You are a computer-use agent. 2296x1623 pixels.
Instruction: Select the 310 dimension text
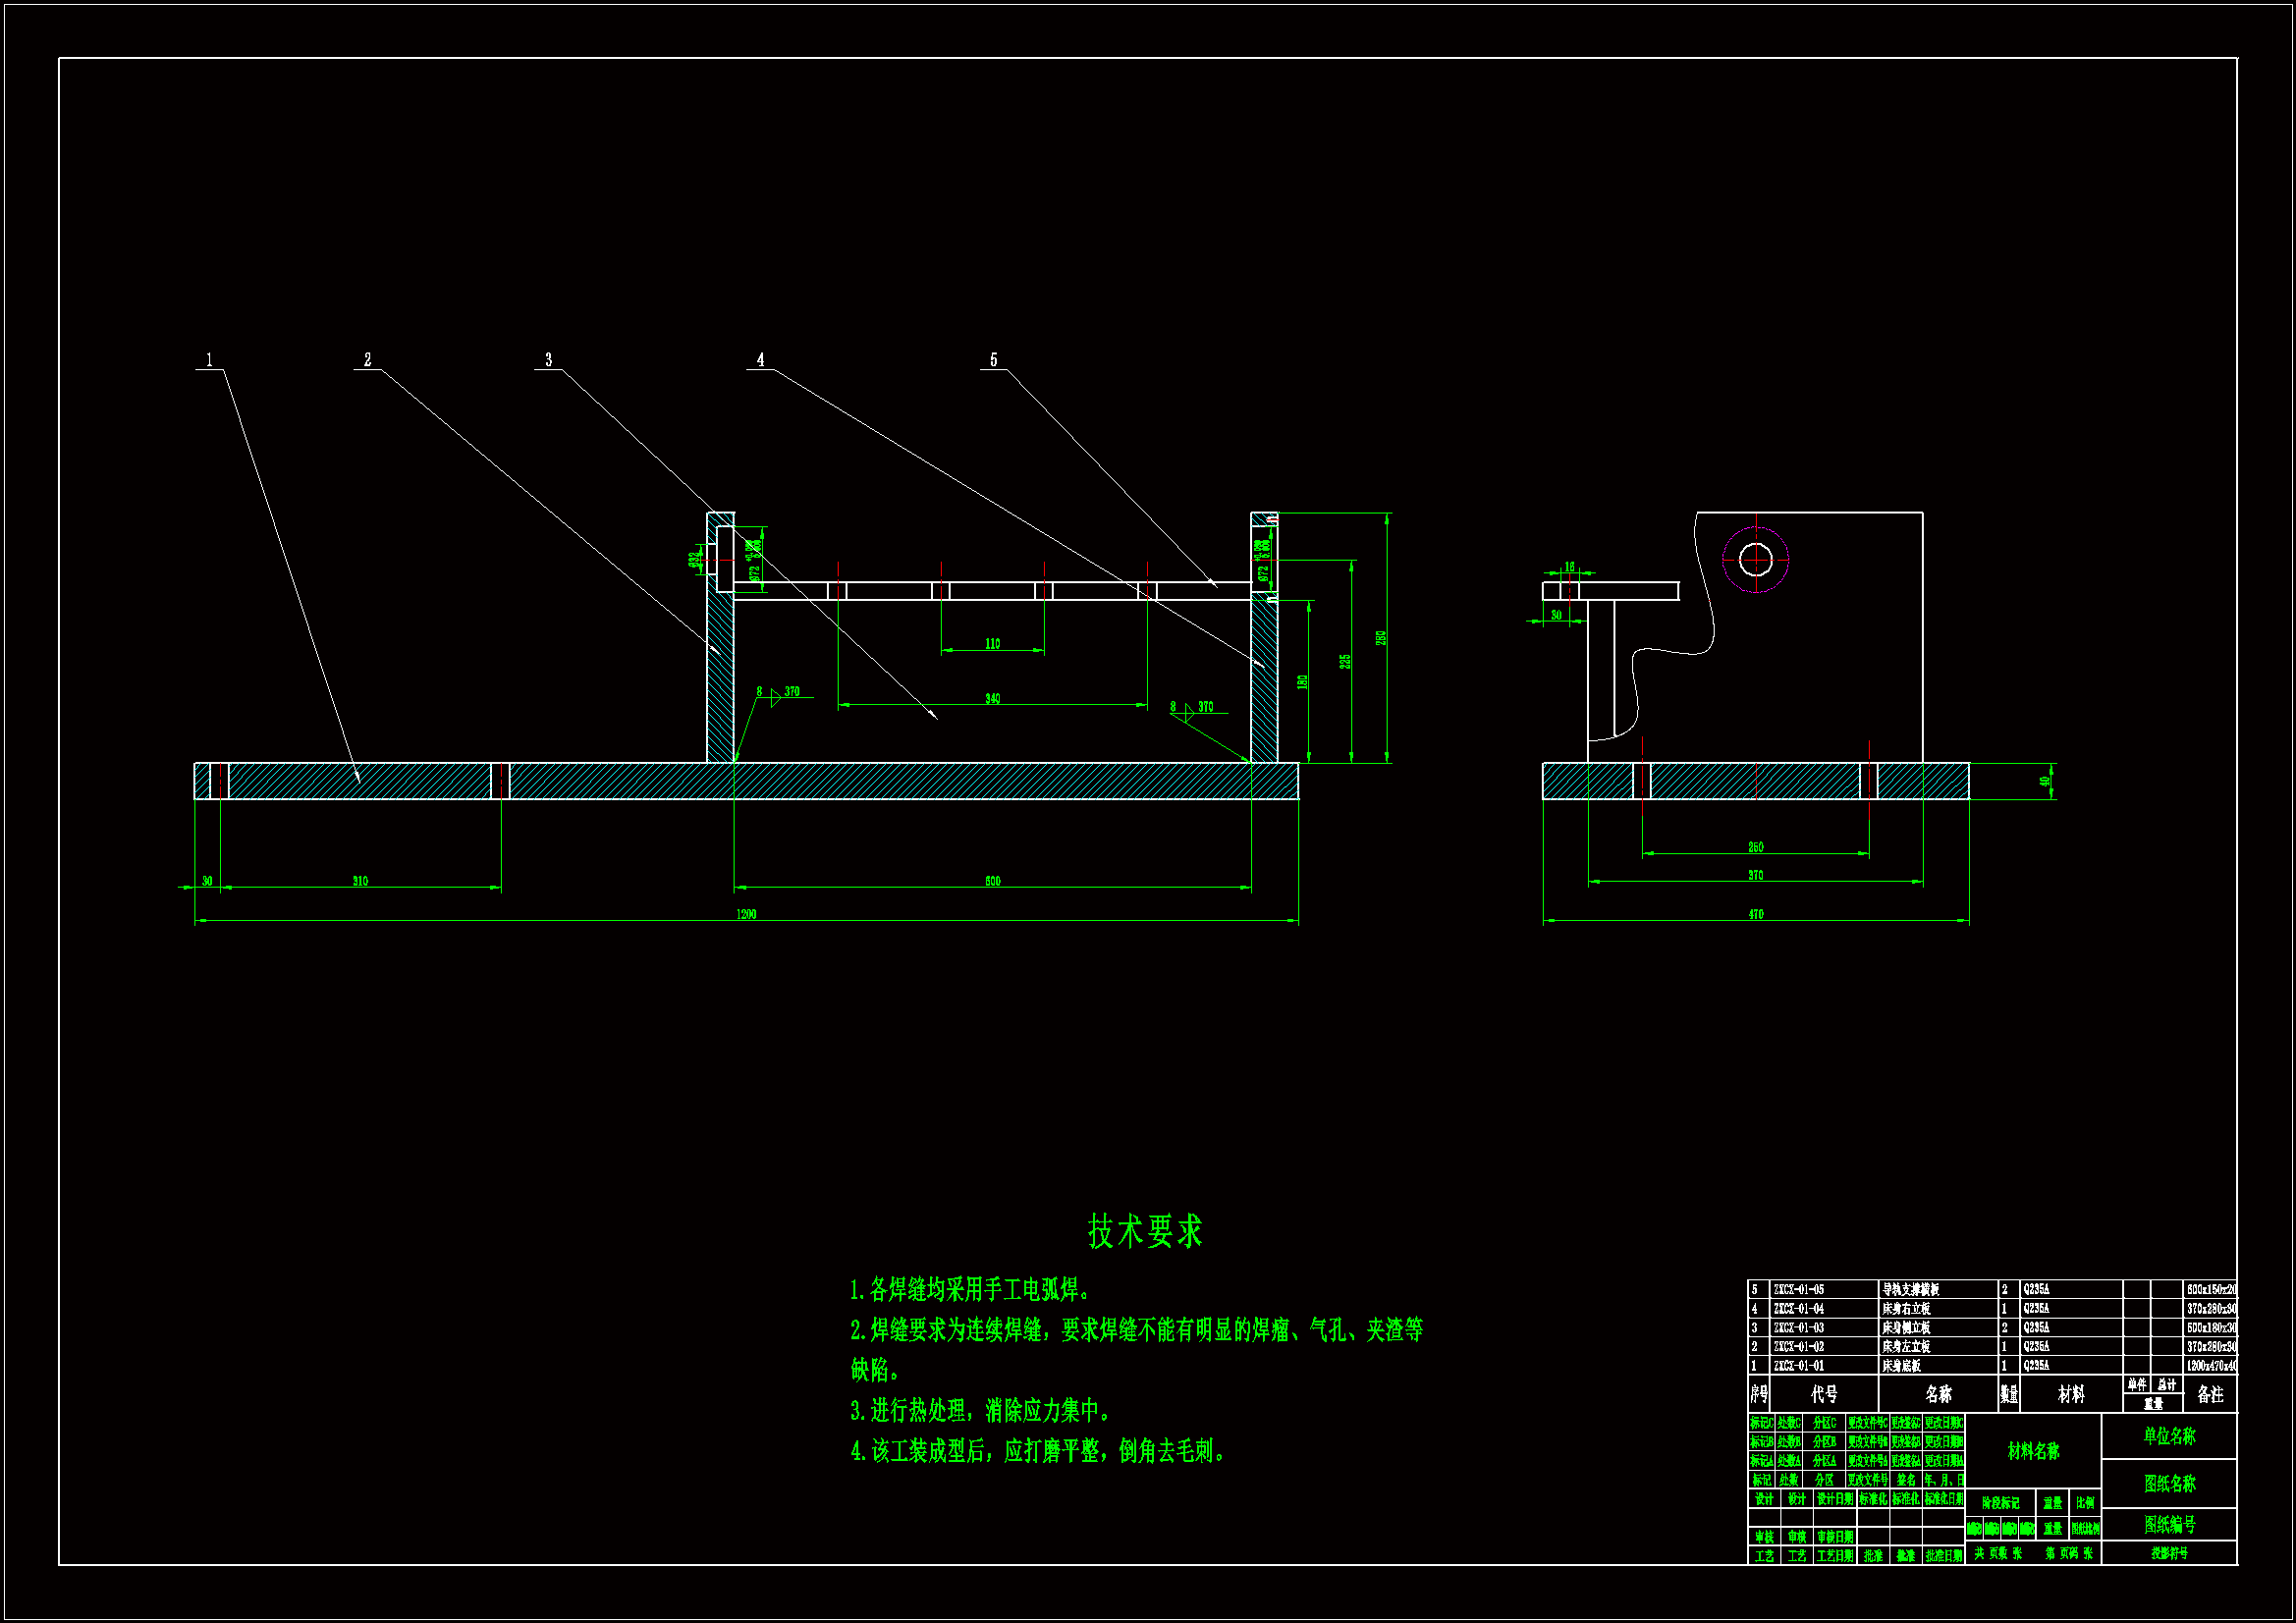click(x=360, y=881)
